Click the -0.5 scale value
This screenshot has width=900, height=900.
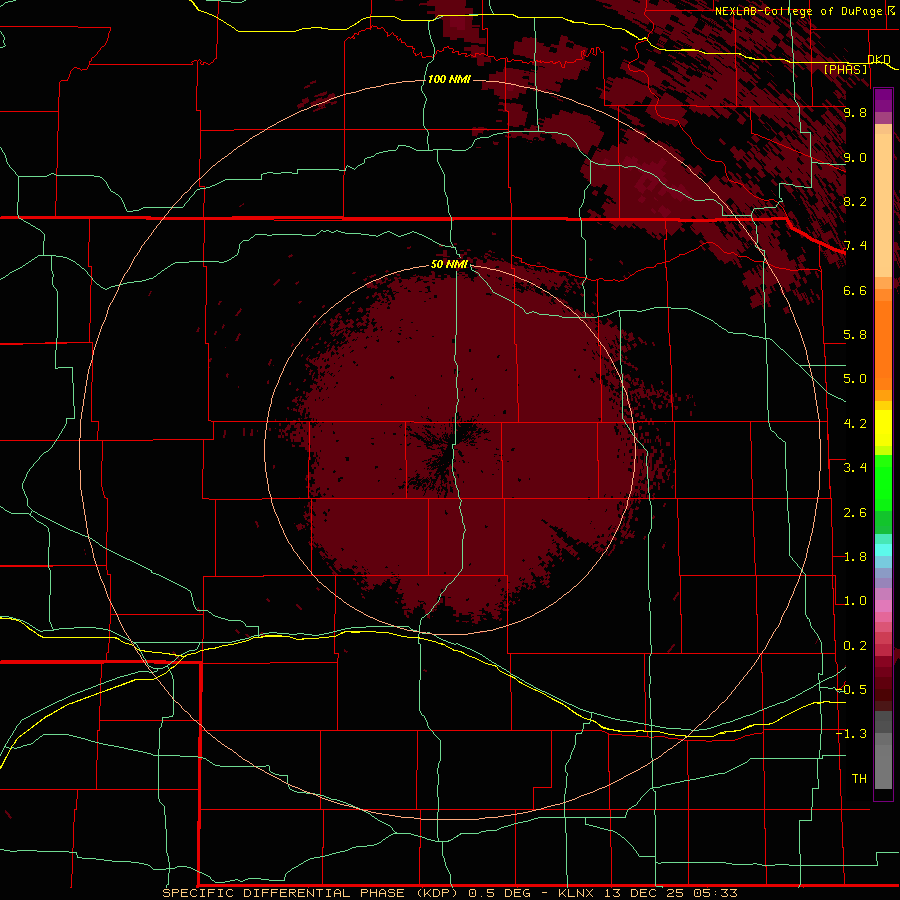pos(851,689)
